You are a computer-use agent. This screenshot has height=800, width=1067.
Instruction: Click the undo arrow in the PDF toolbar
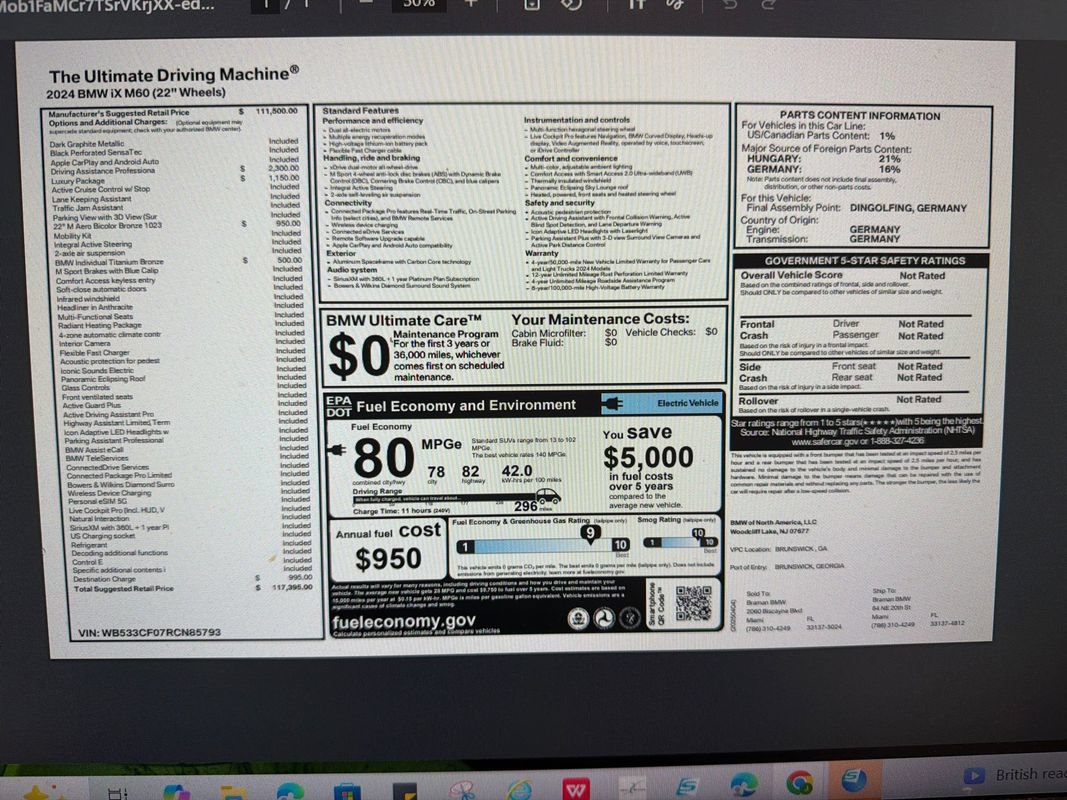point(729,4)
